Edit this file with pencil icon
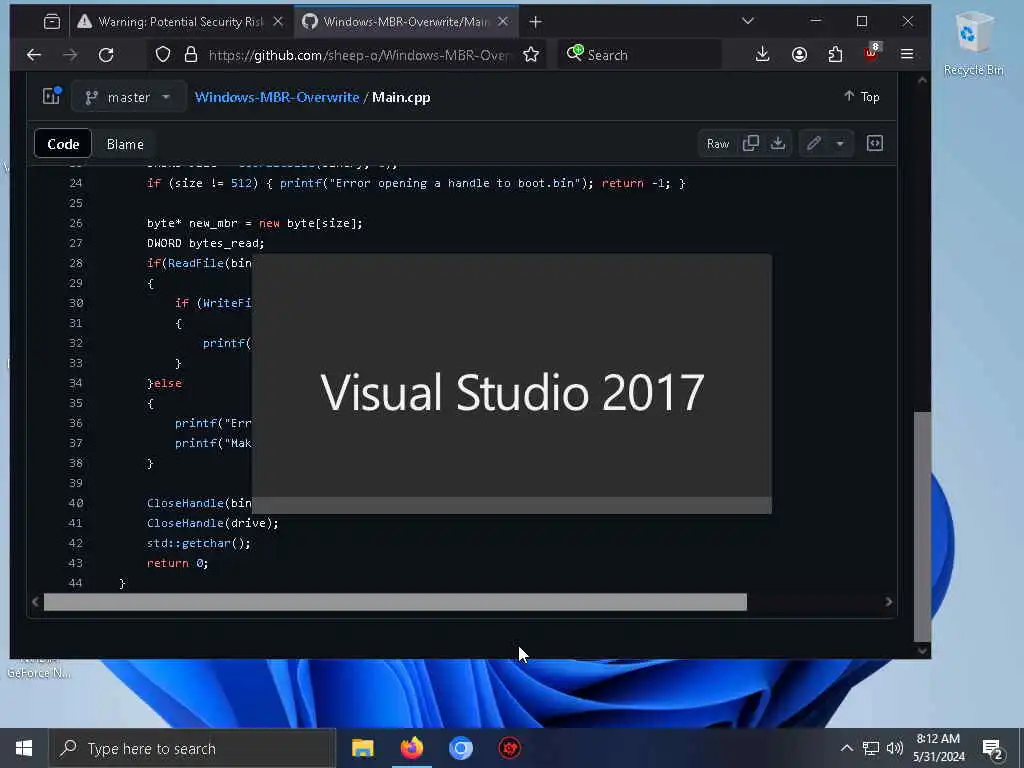 (814, 144)
